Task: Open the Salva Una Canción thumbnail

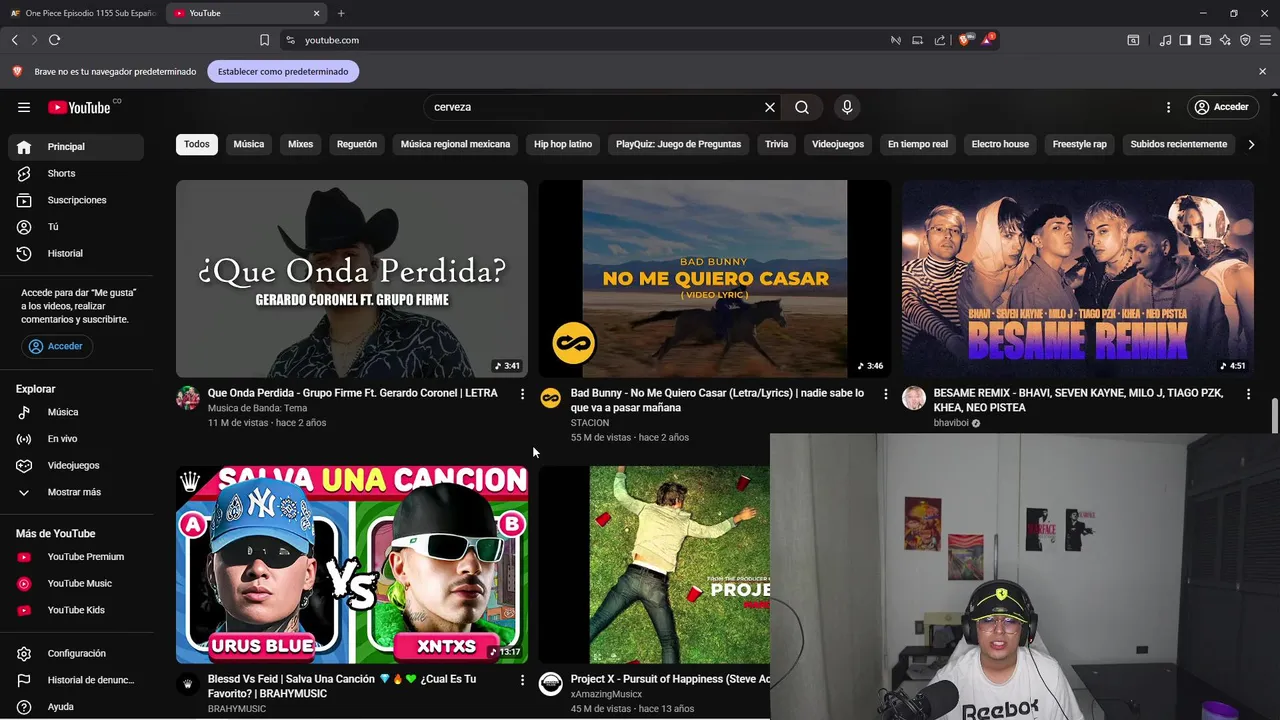Action: click(x=352, y=565)
